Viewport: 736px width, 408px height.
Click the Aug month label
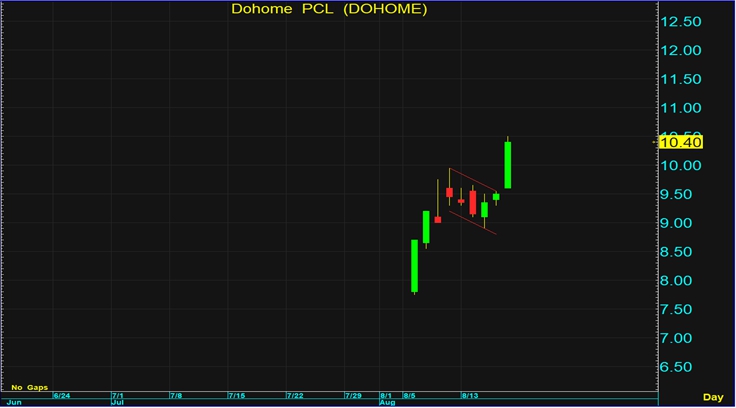pos(387,402)
